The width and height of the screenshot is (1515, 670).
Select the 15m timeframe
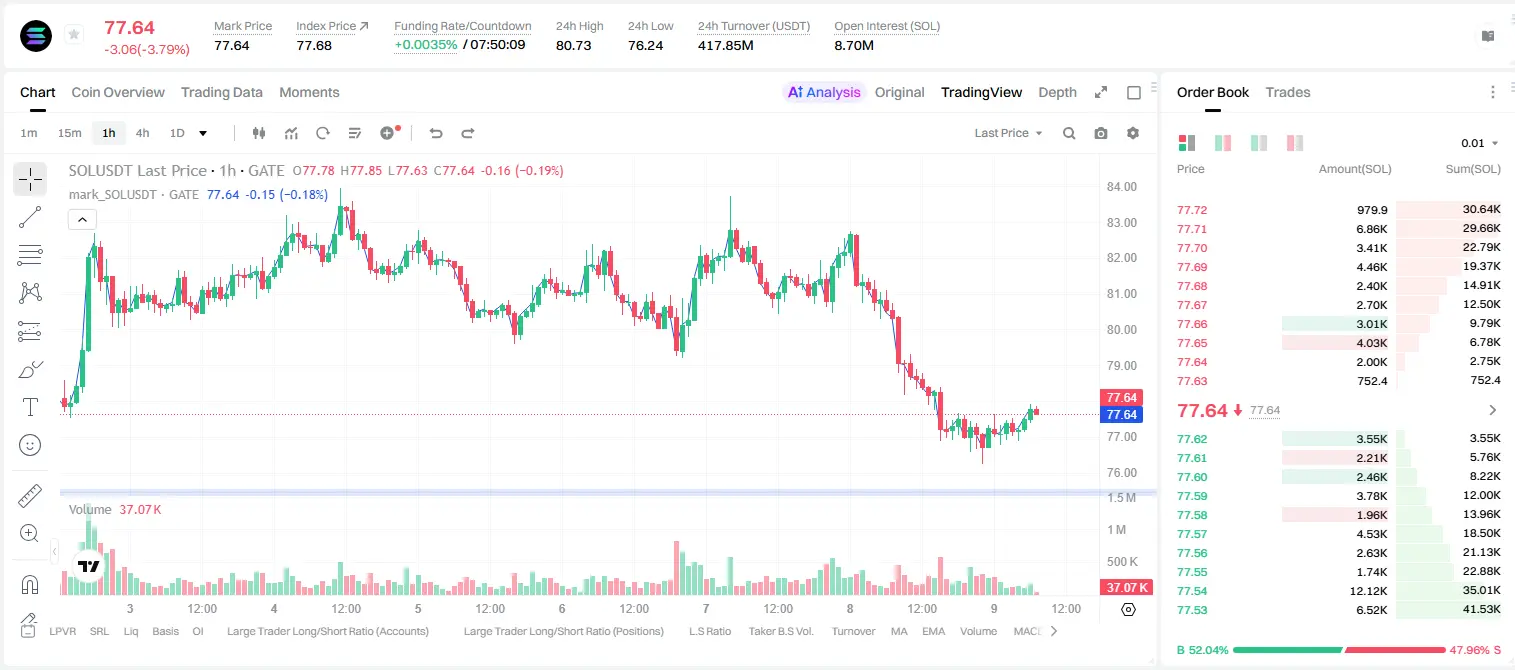coord(69,133)
